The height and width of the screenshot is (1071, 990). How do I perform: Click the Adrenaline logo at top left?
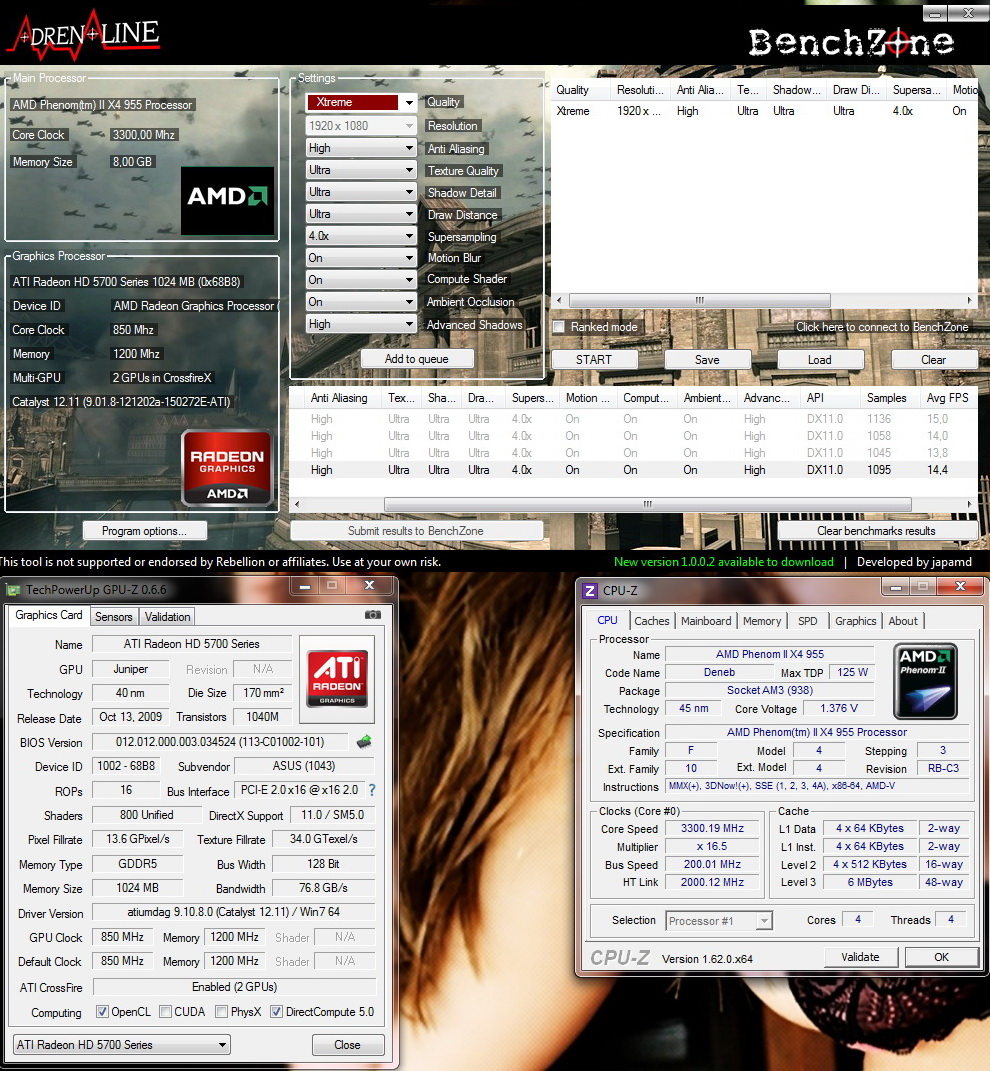(x=83, y=34)
